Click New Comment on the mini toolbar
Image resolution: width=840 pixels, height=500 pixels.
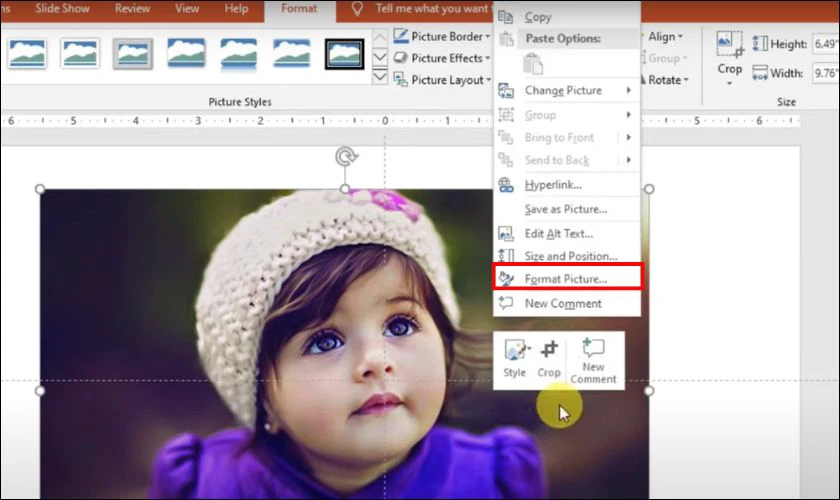tap(594, 361)
